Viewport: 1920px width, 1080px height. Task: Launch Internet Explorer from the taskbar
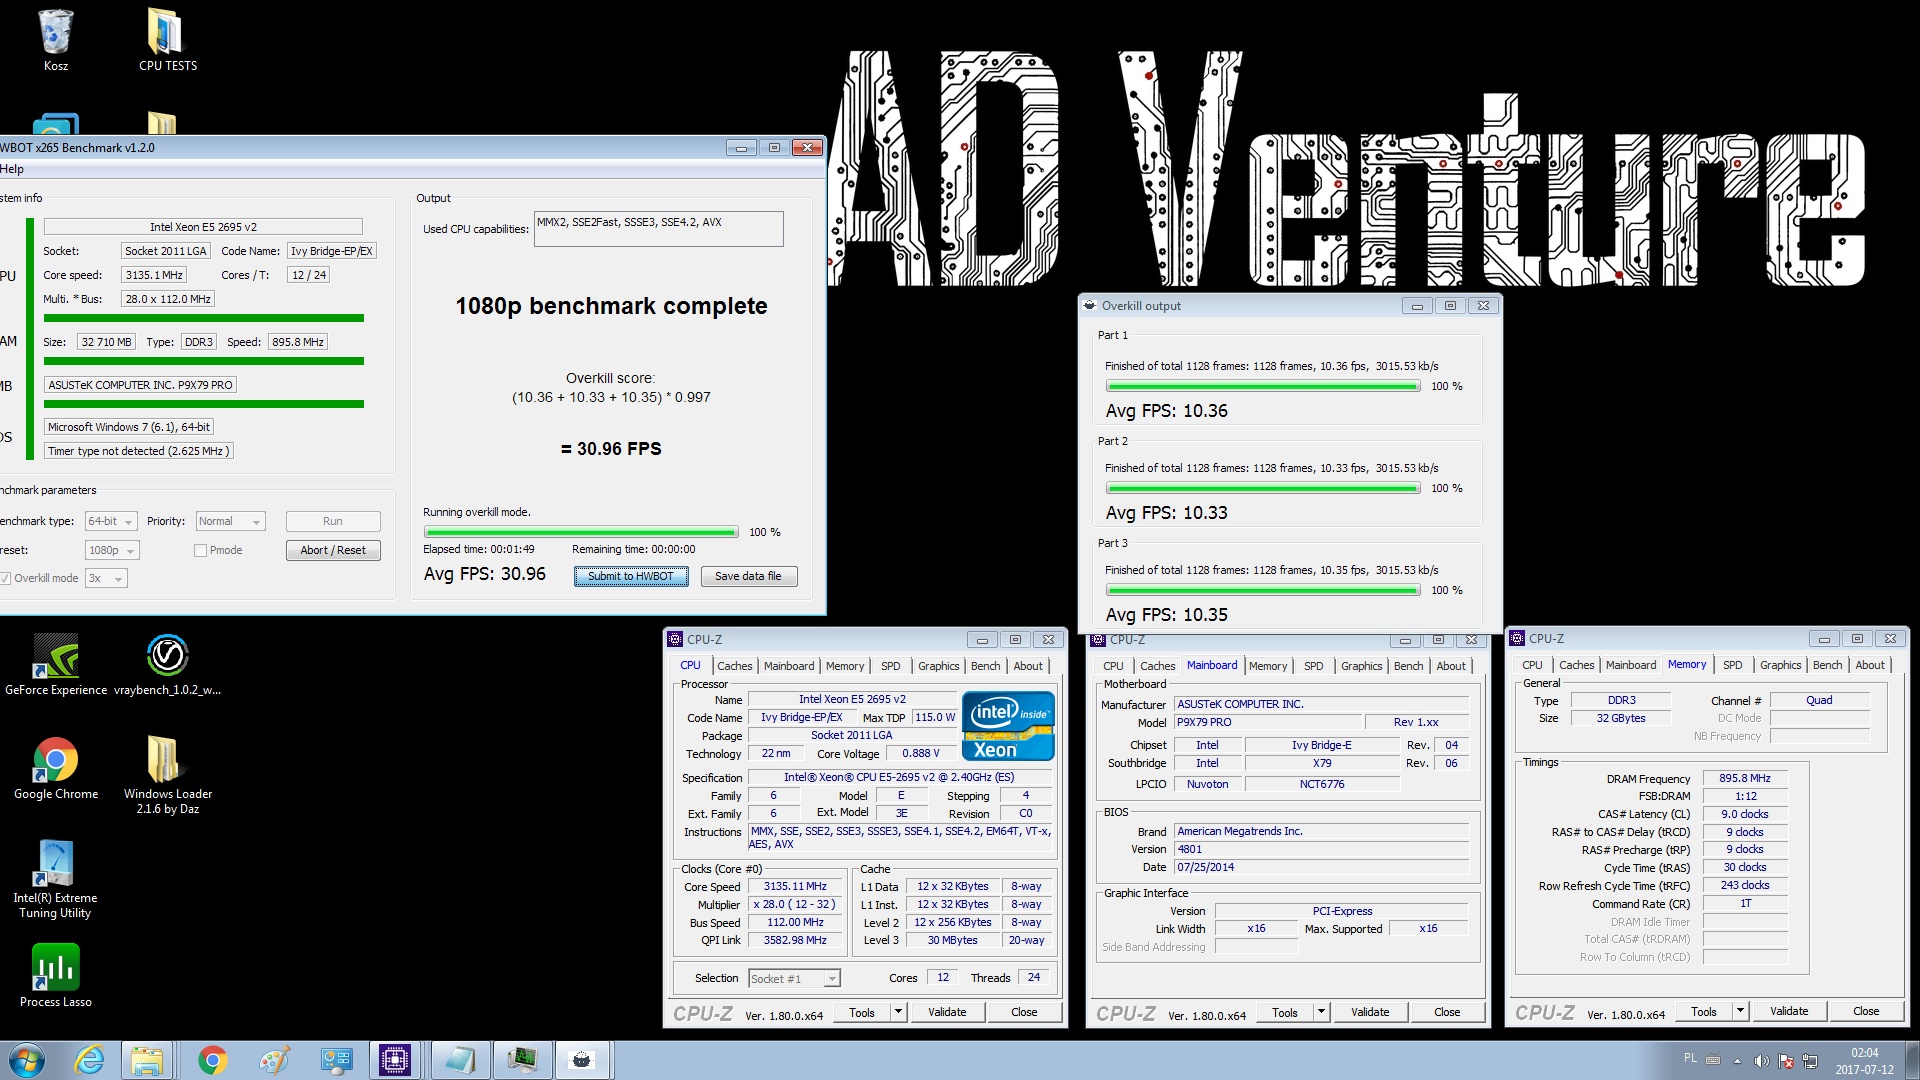89,1060
